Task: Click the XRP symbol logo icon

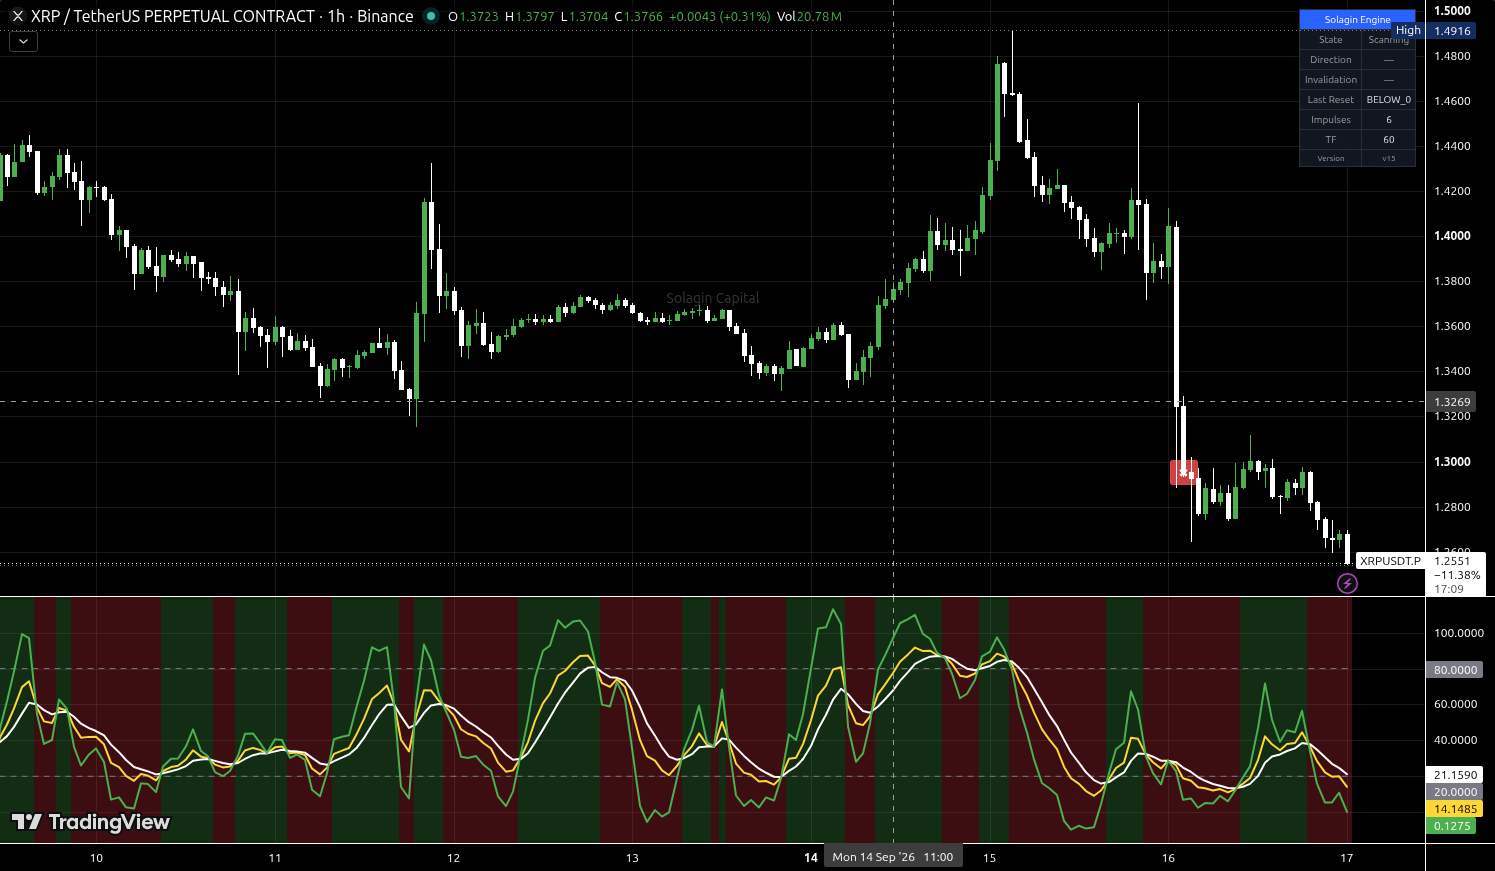Action: 17,16
